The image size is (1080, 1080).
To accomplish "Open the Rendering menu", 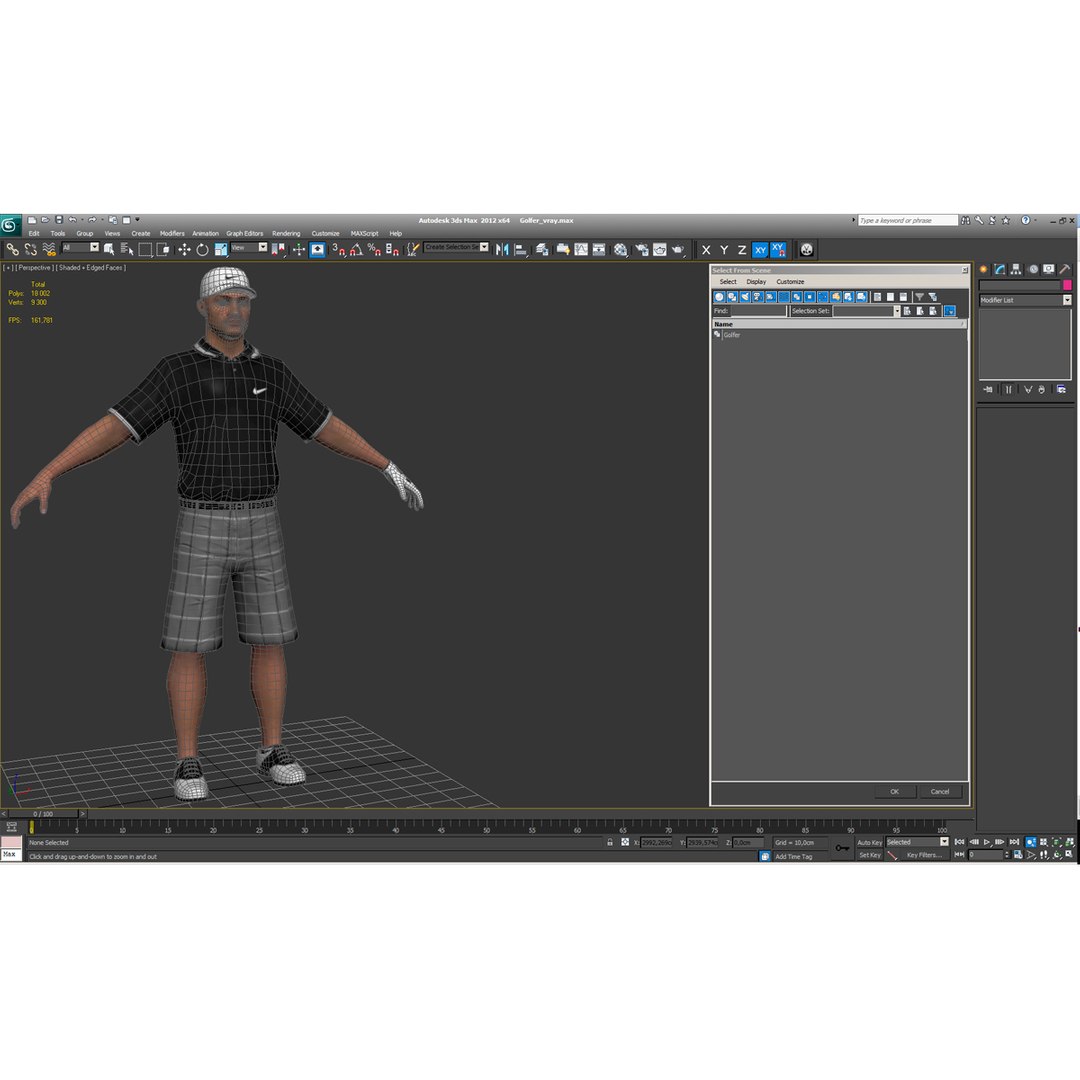I will pos(286,233).
